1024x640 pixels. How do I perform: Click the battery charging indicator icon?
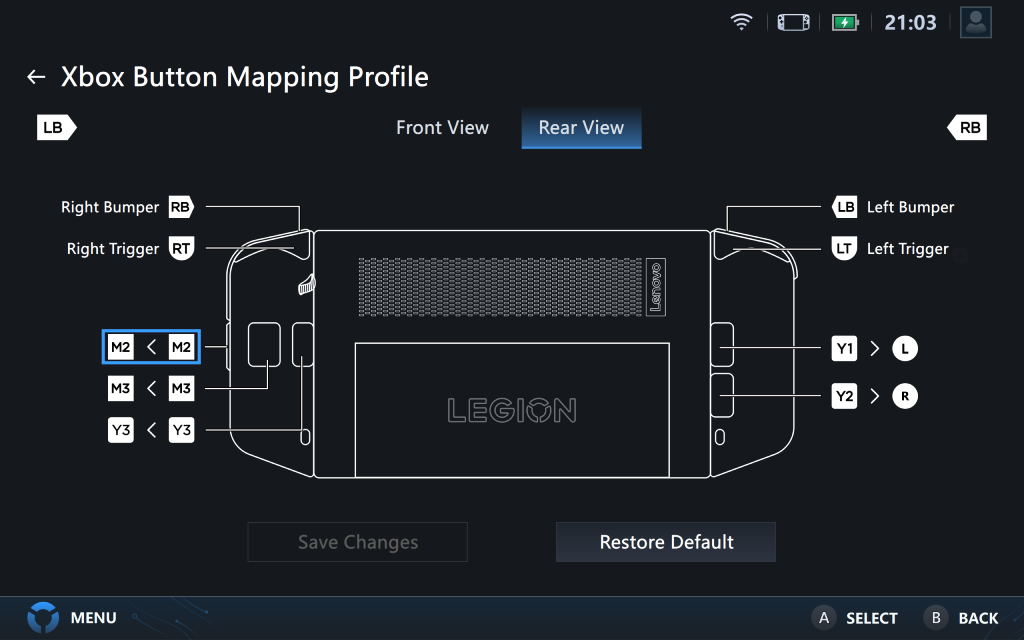(x=845, y=22)
